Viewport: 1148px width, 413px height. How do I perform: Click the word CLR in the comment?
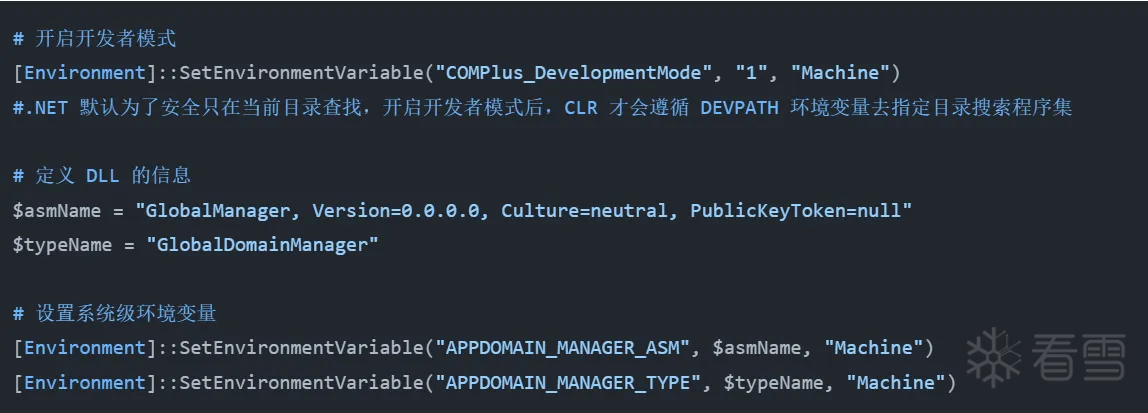coord(580,108)
